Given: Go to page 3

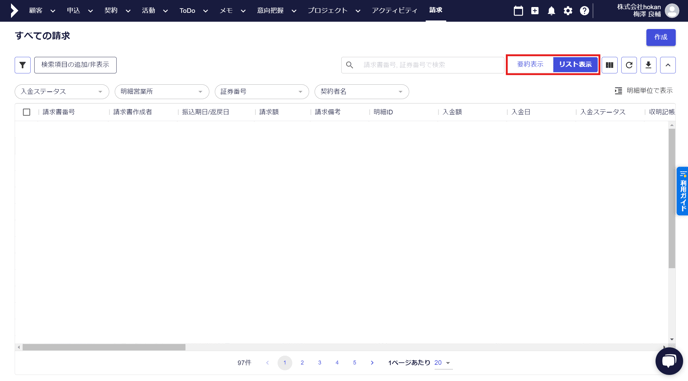Looking at the screenshot, I should coord(319,363).
